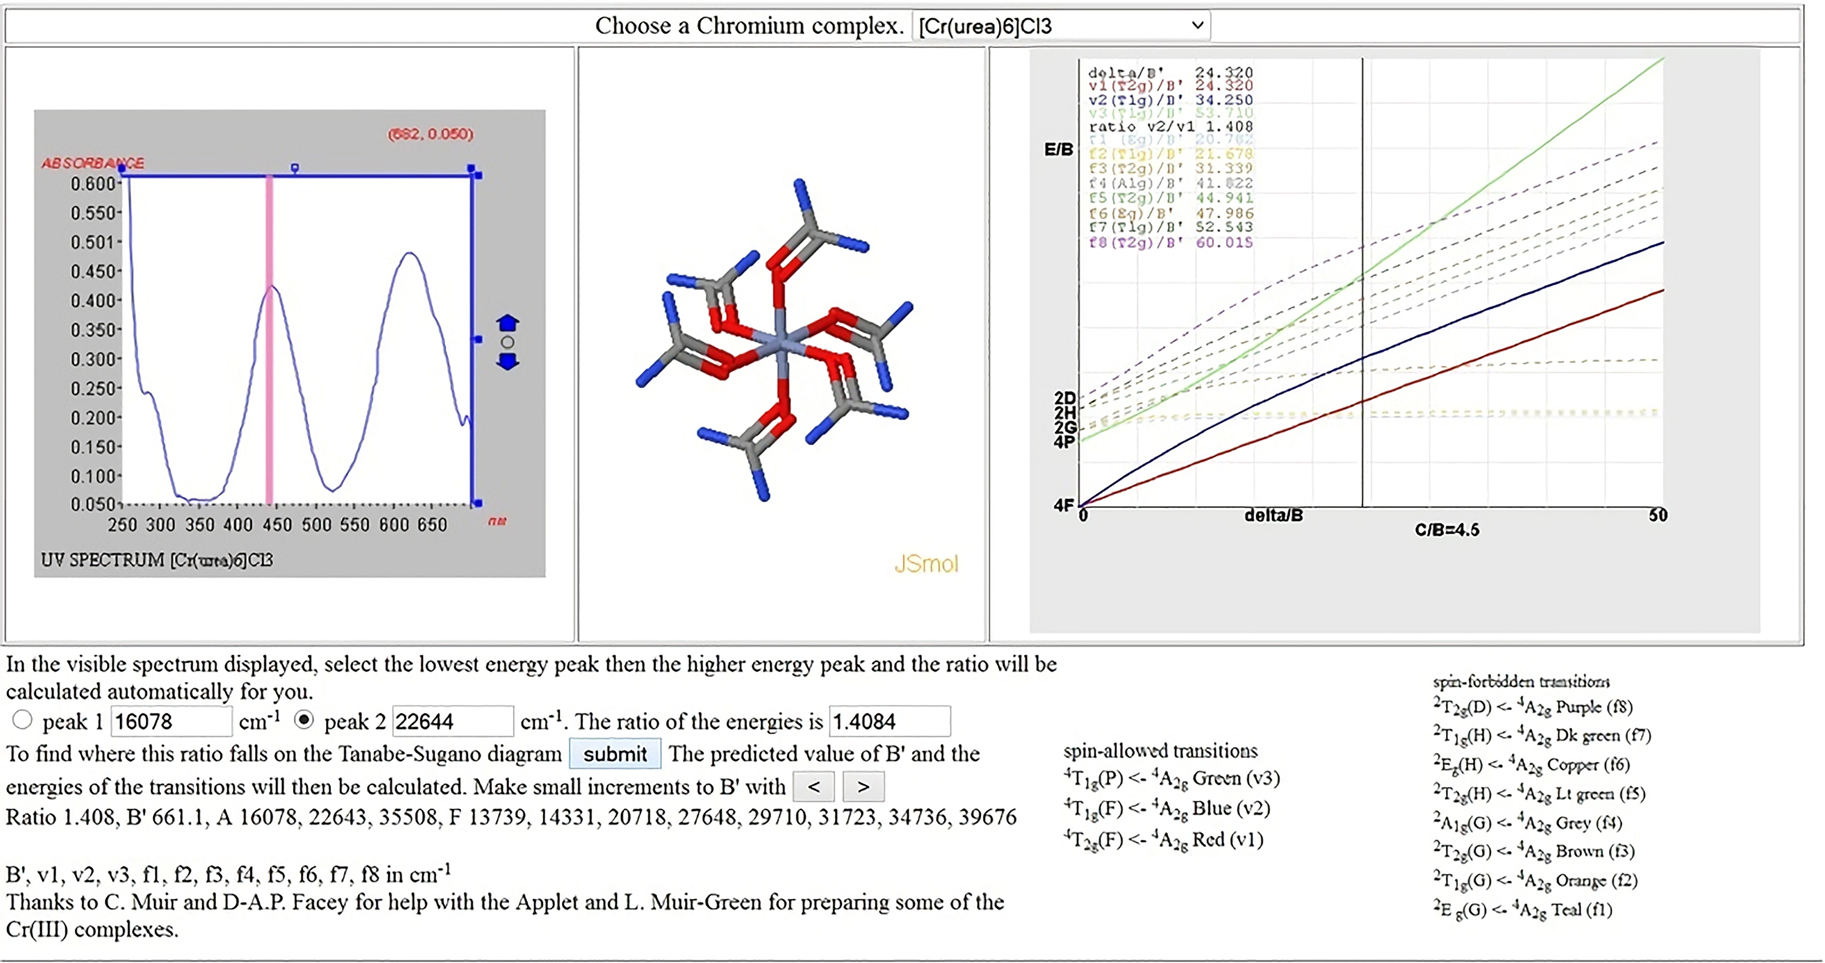Click the small blue triangle marker above the spectrum
This screenshot has height=963, width=1825.
click(x=294, y=166)
